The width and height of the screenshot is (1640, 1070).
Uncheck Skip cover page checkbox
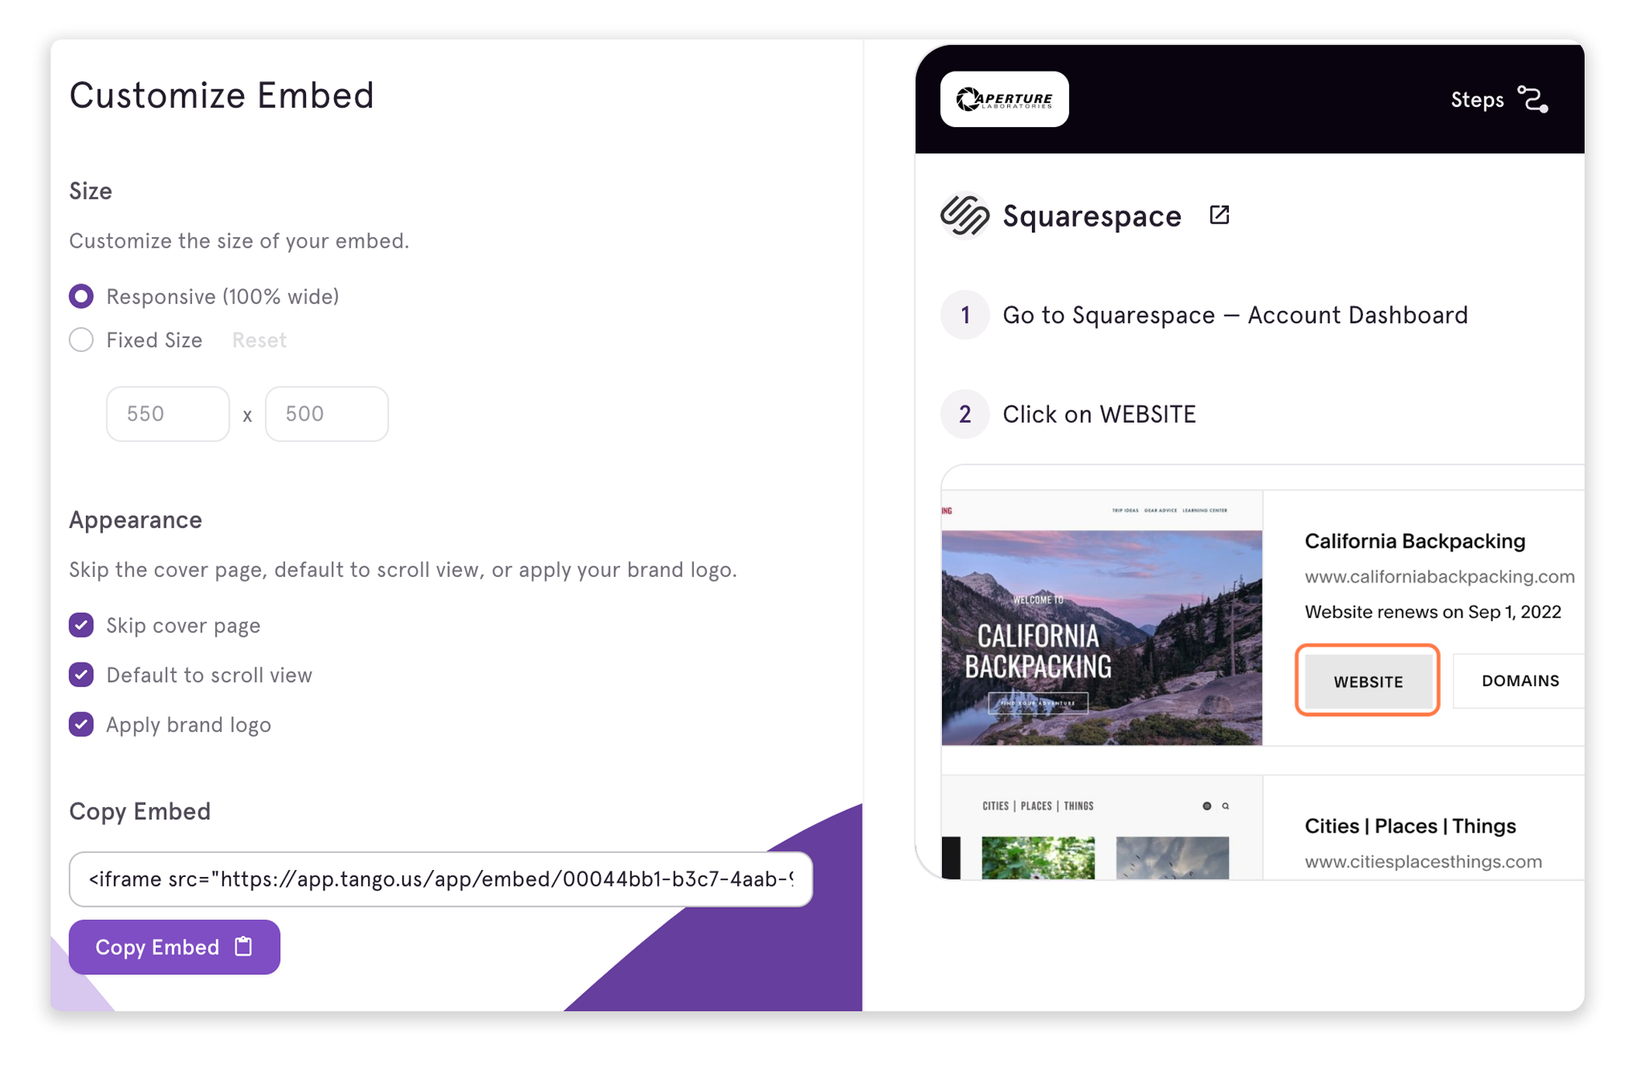[81, 625]
